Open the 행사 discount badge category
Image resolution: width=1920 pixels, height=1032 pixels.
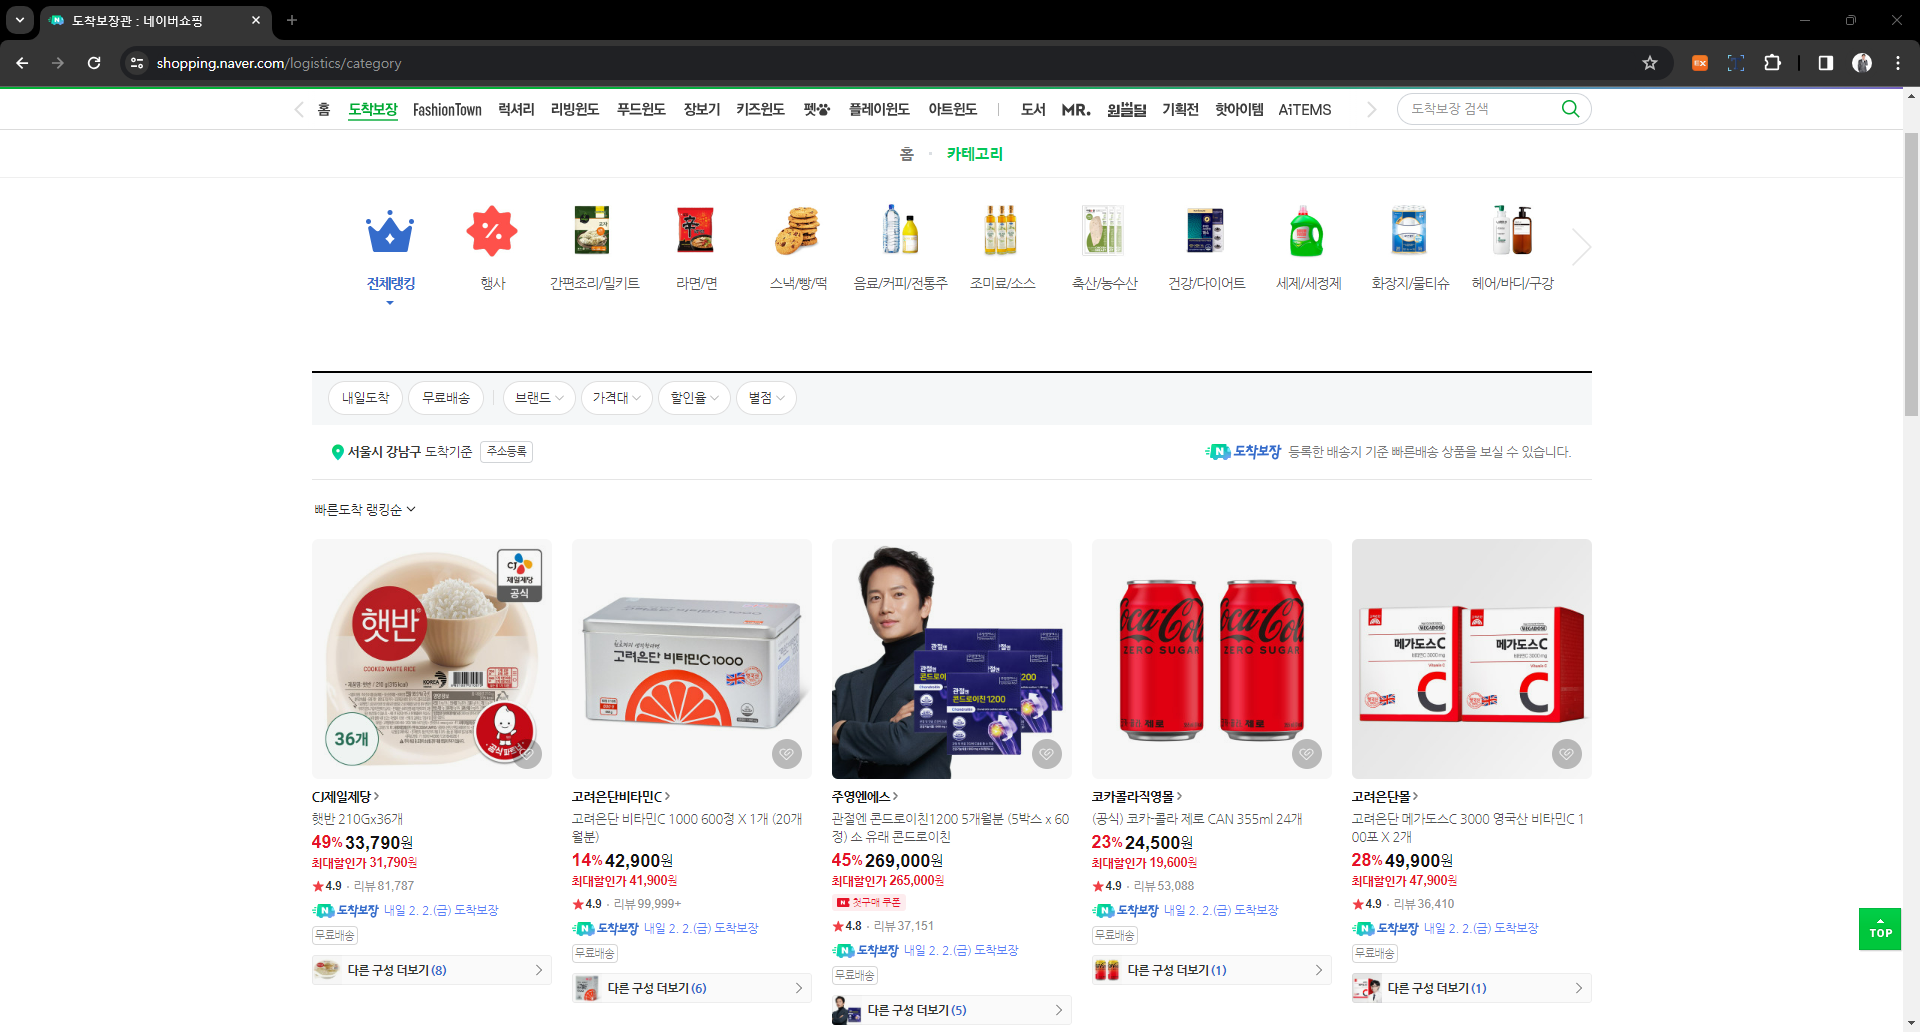coord(492,231)
